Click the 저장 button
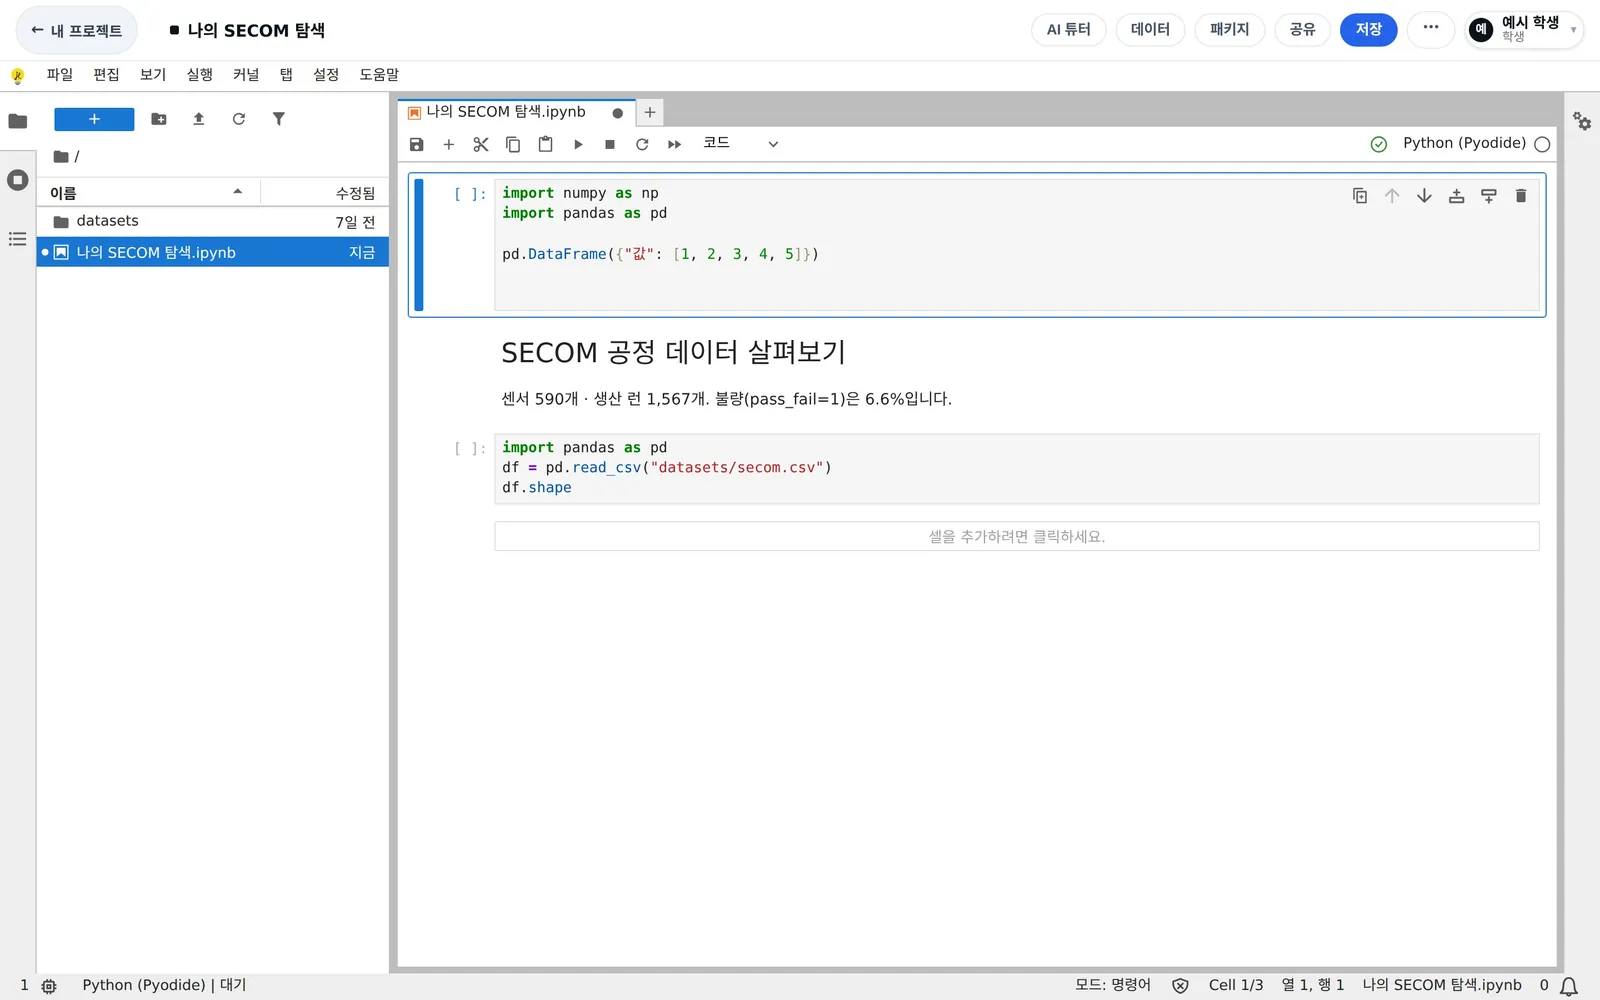1600x1000 pixels. [1368, 29]
